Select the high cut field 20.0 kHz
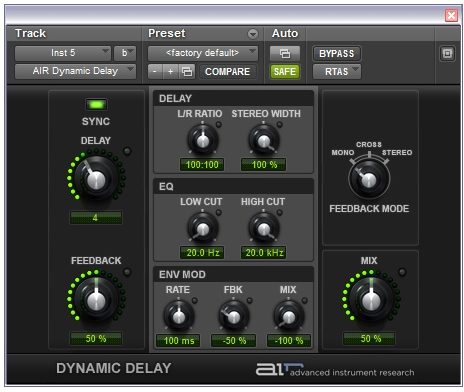464x392 pixels. (x=264, y=253)
